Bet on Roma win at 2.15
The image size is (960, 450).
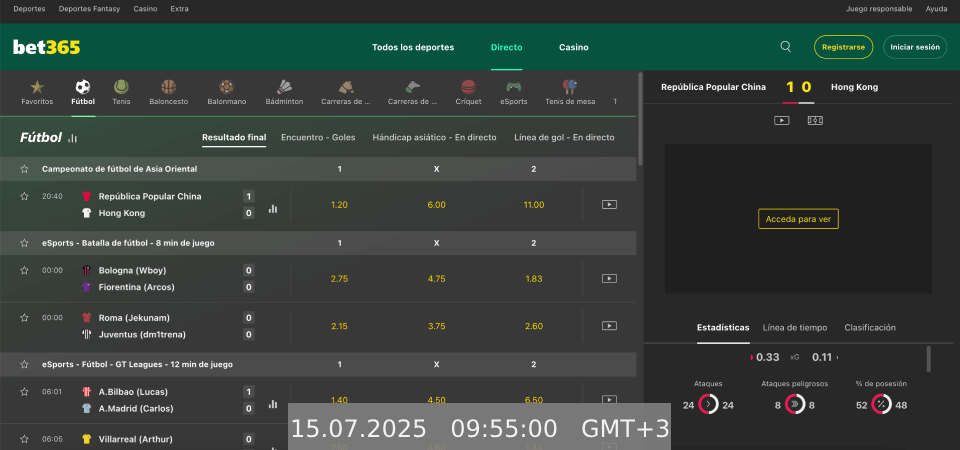pos(339,326)
